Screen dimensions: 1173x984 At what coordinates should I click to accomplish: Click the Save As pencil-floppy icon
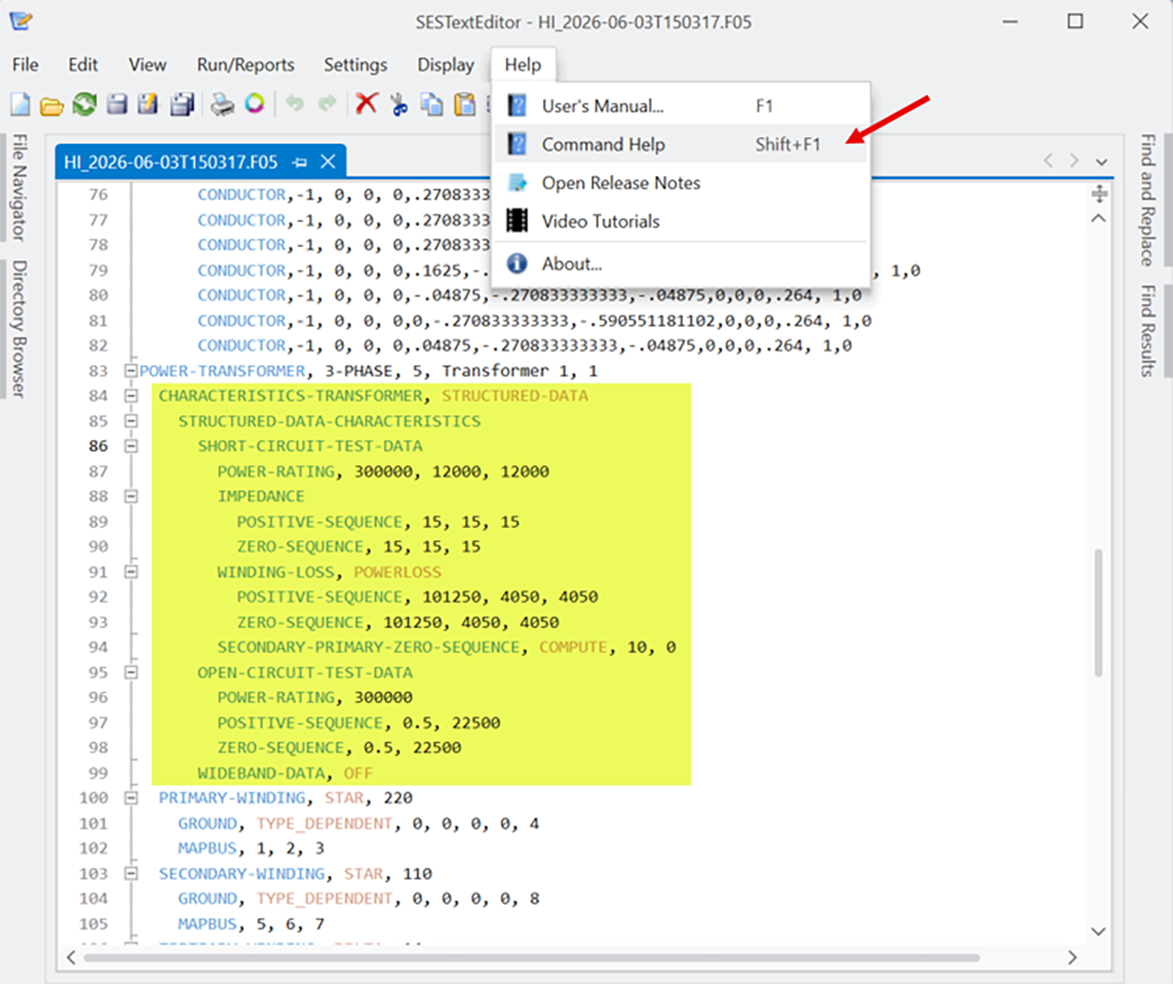148,103
